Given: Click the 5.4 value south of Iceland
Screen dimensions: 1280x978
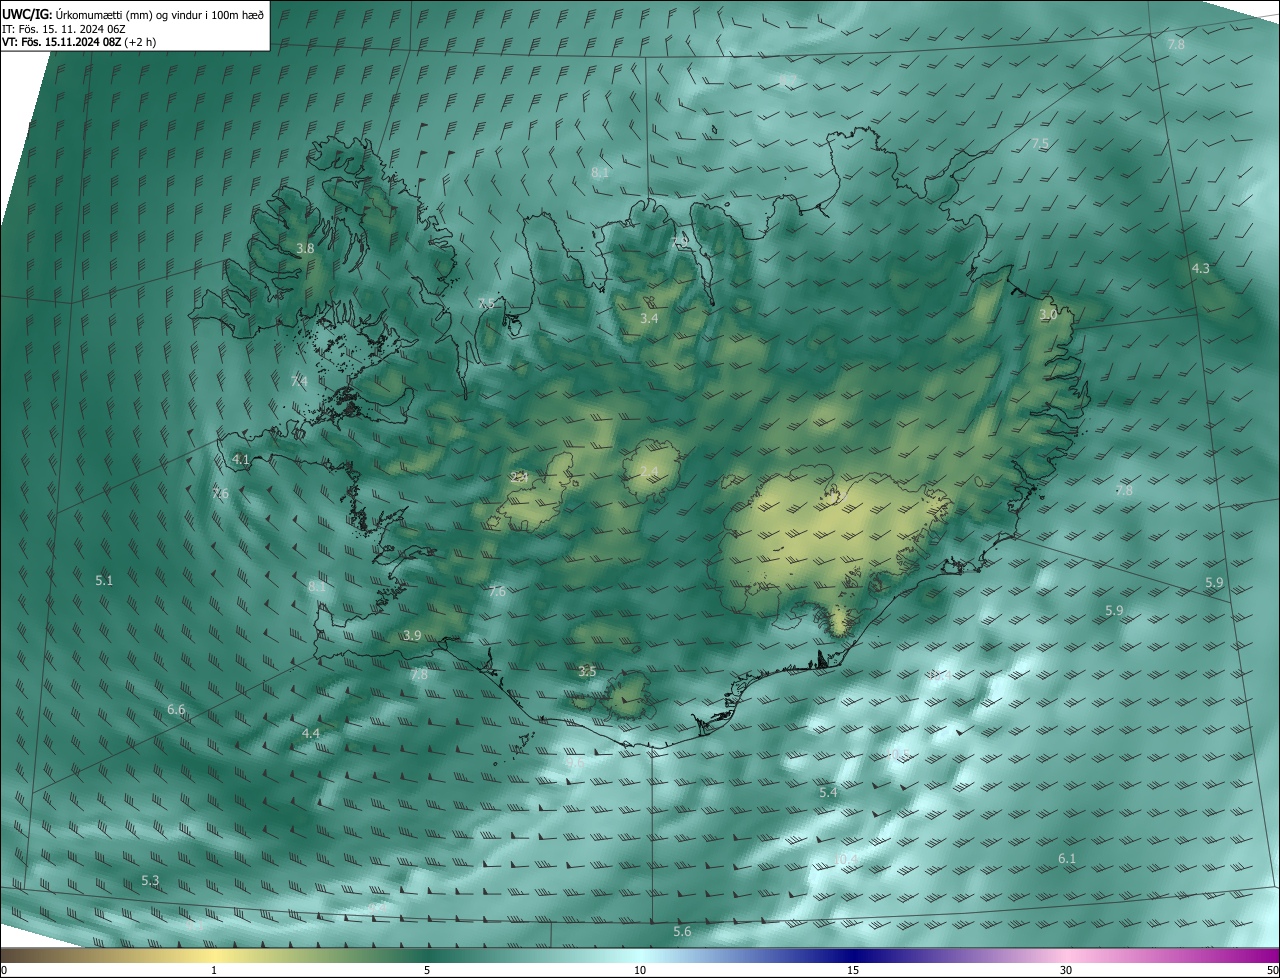Looking at the screenshot, I should pos(828,792).
